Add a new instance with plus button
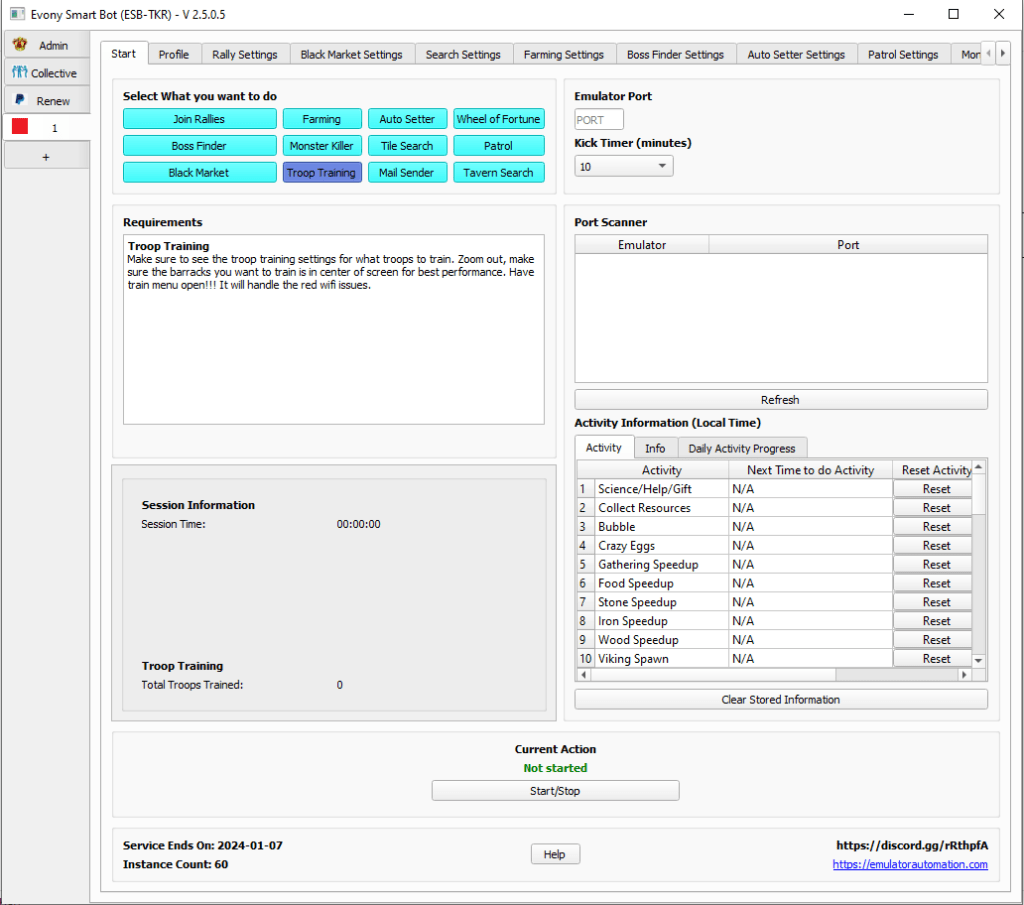 click(x=46, y=157)
